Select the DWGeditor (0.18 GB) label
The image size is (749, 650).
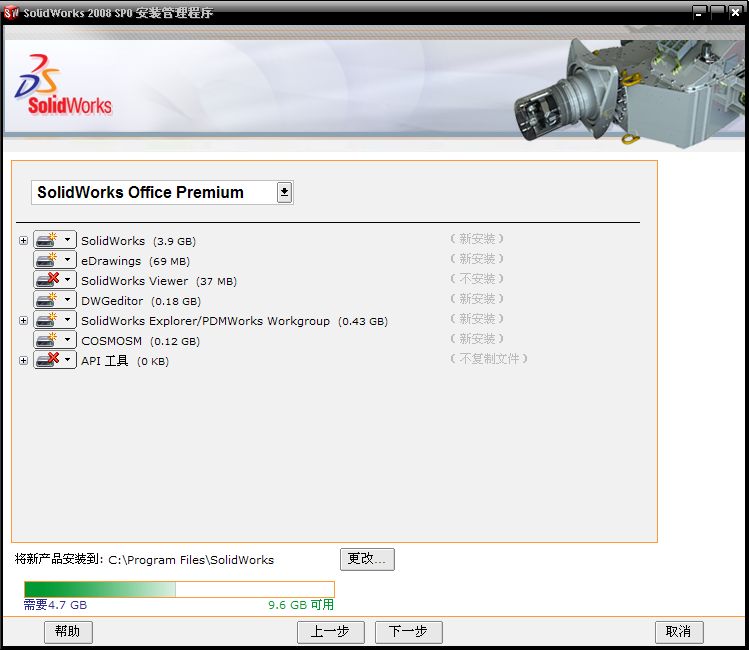tap(141, 301)
